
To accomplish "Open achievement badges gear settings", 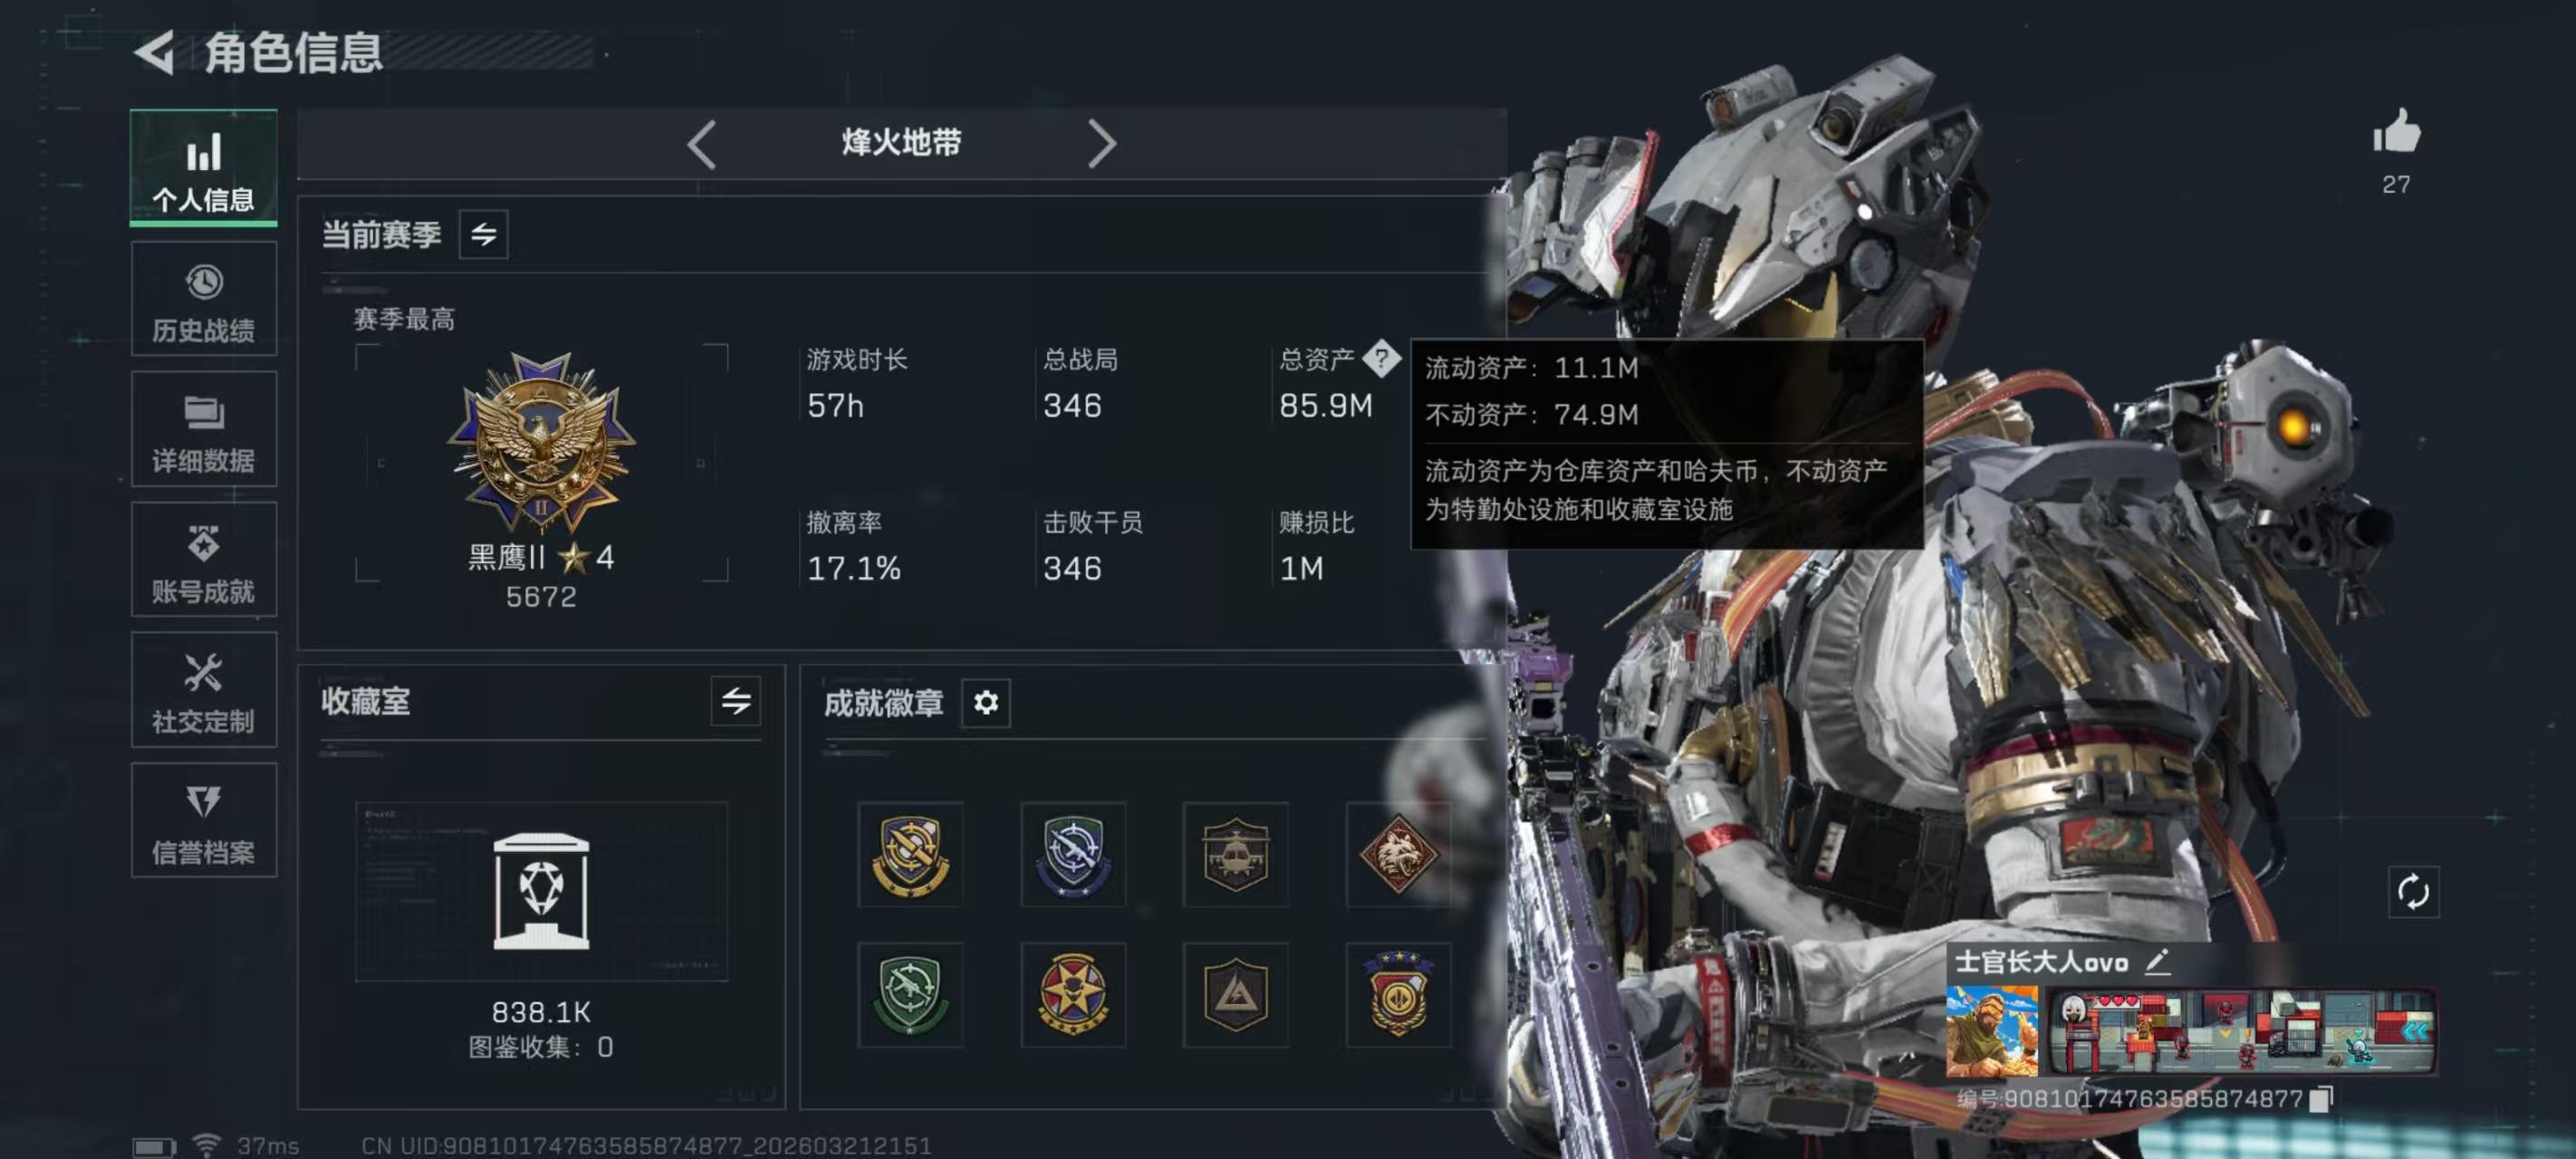I will coord(985,703).
